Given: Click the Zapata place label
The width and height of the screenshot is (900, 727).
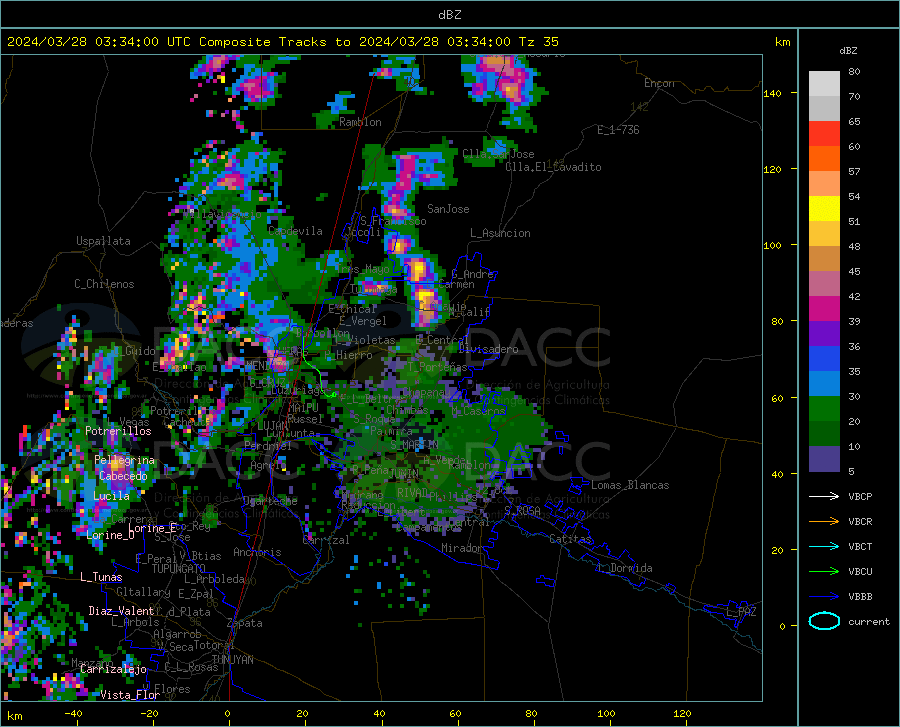Looking at the screenshot, I should point(245,623).
